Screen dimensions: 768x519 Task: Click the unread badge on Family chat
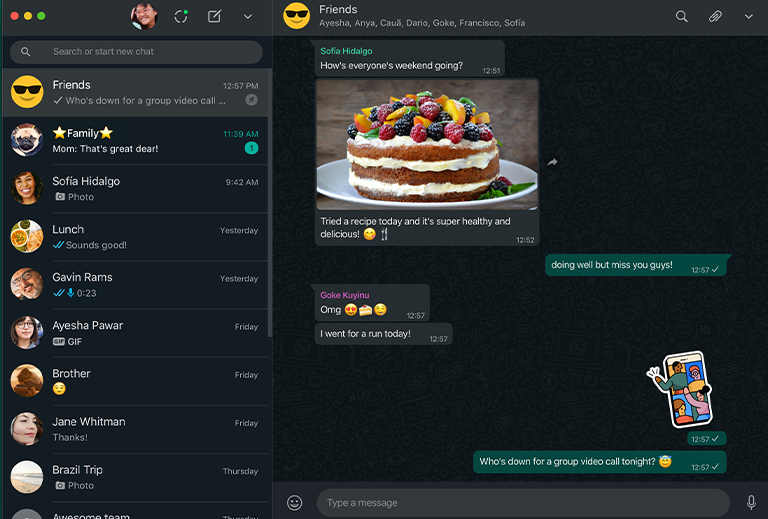pos(251,148)
